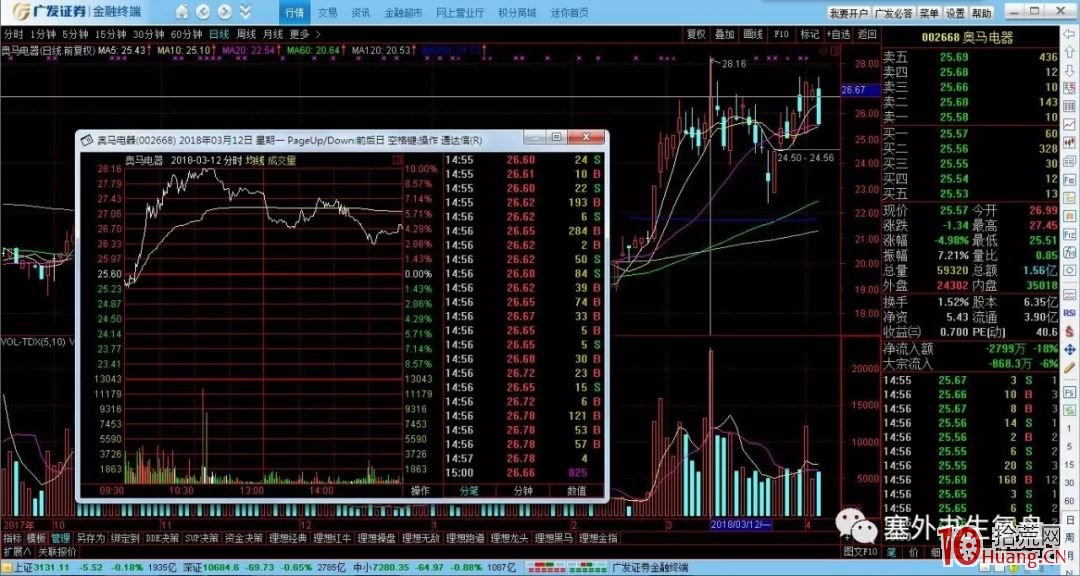
Task: Open 关联报价 linked quotes
Action: [57, 552]
